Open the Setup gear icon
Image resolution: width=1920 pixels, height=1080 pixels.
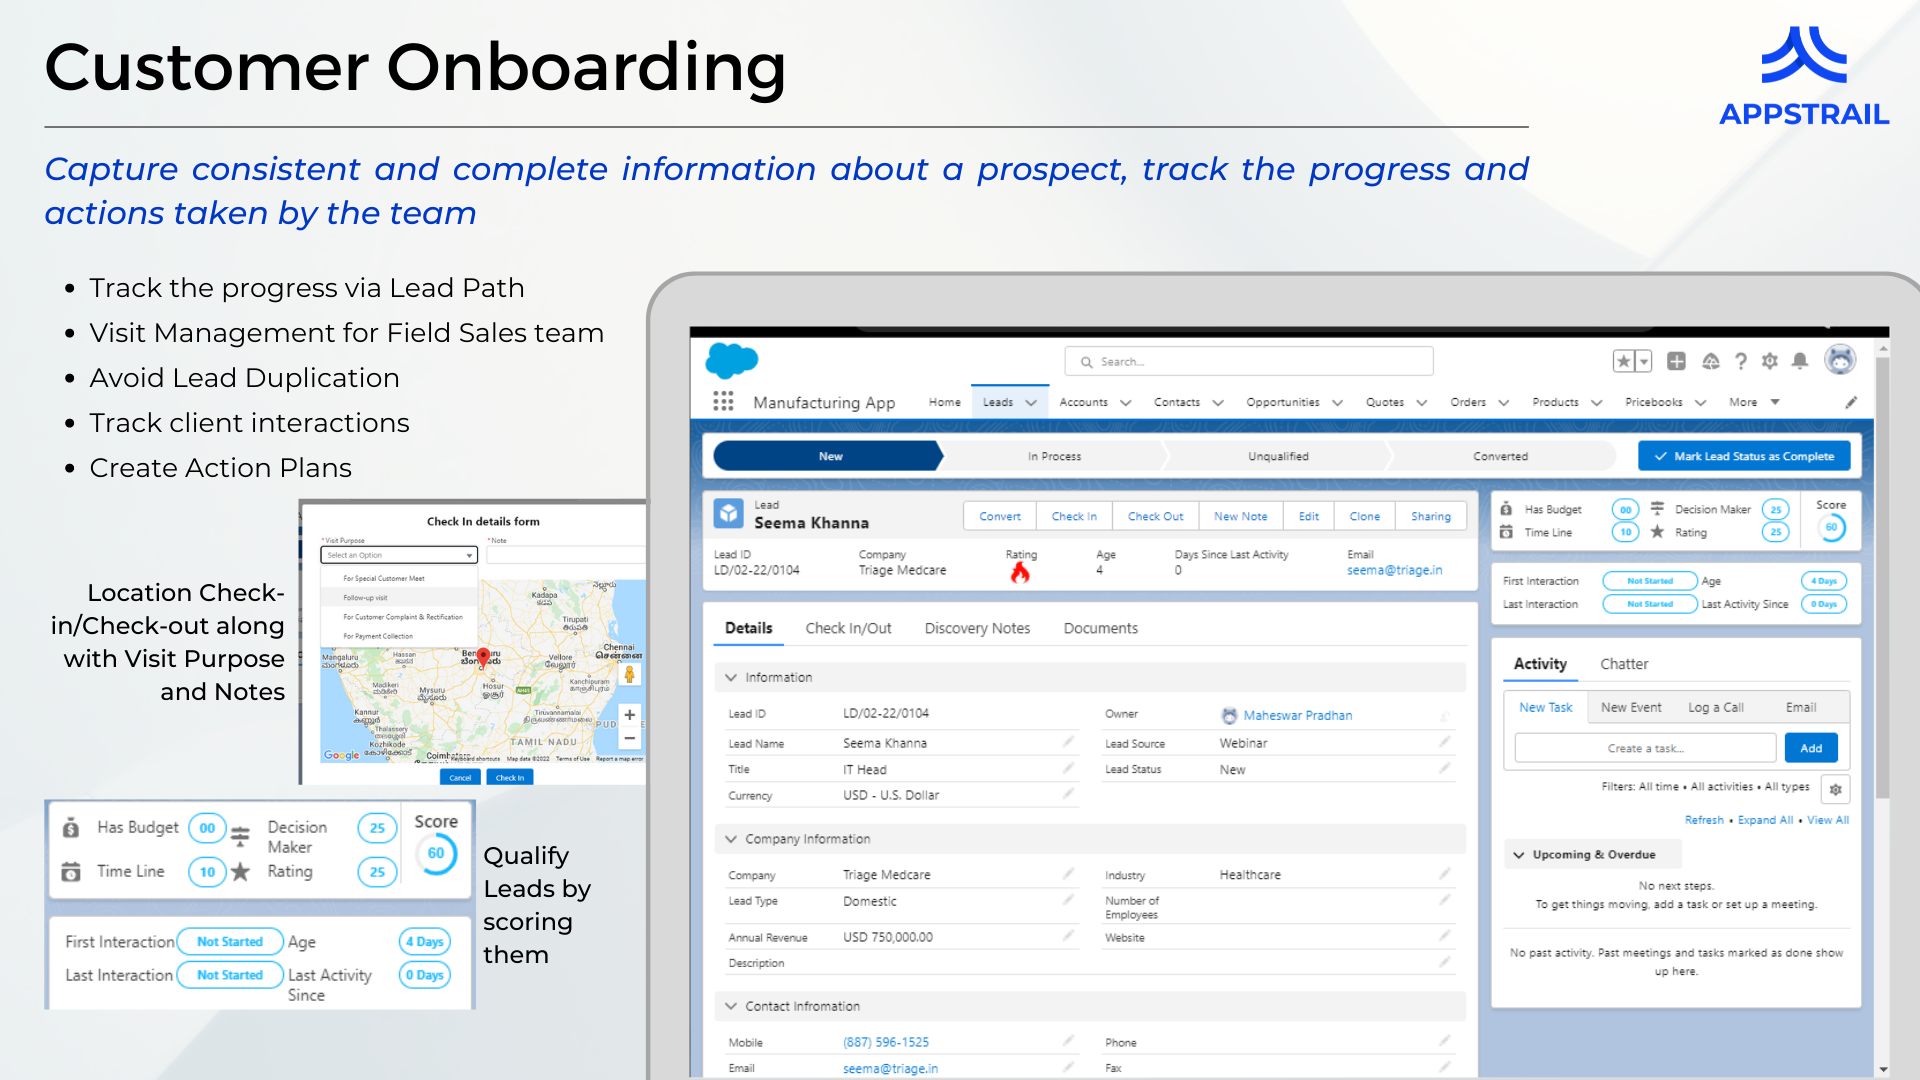(1770, 361)
